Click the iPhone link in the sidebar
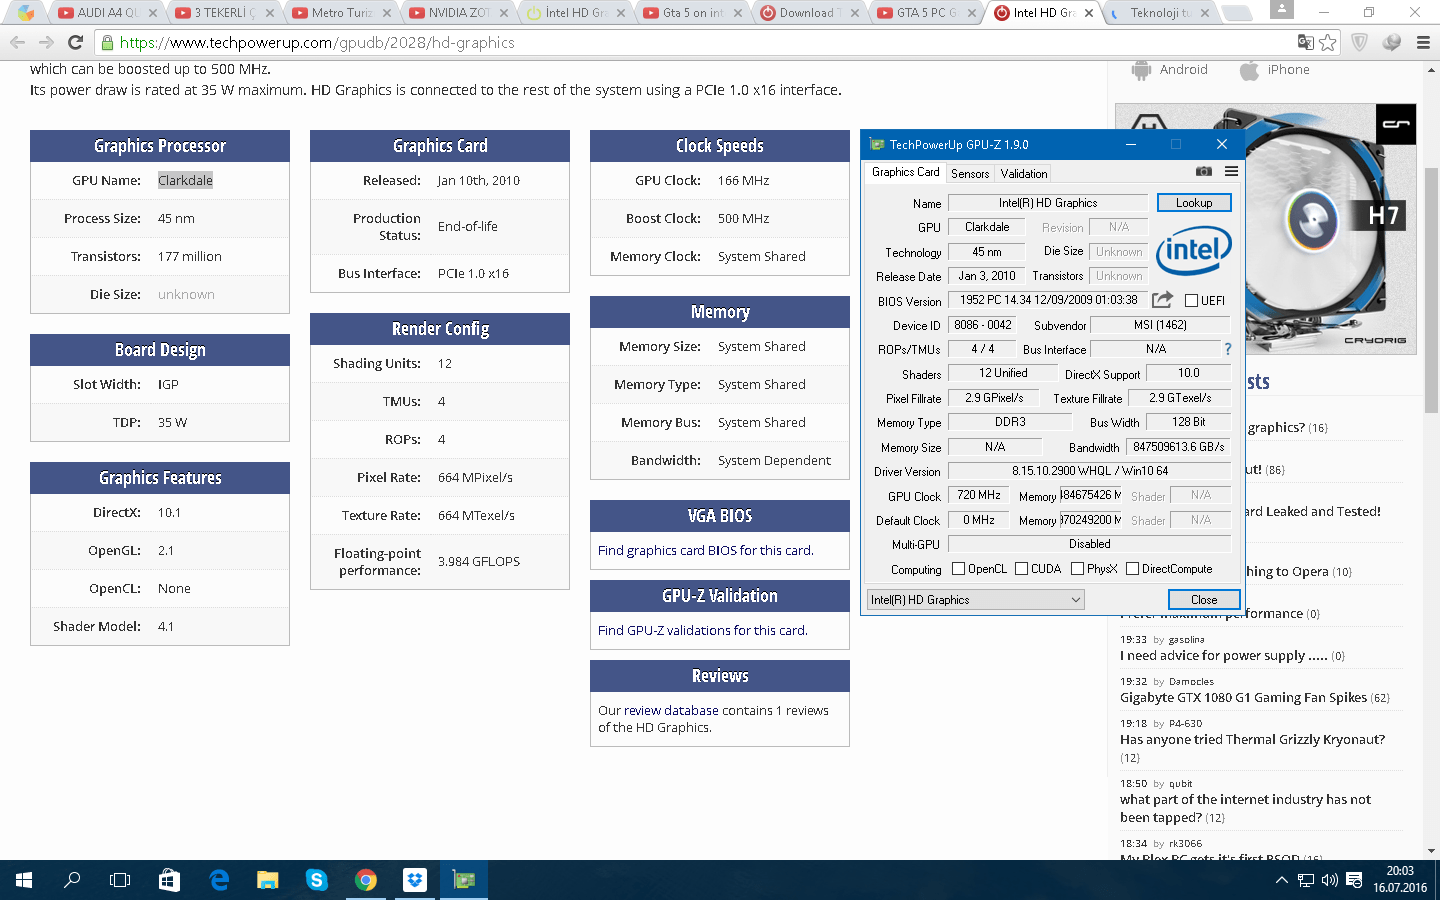The height and width of the screenshot is (900, 1440). [x=1275, y=70]
